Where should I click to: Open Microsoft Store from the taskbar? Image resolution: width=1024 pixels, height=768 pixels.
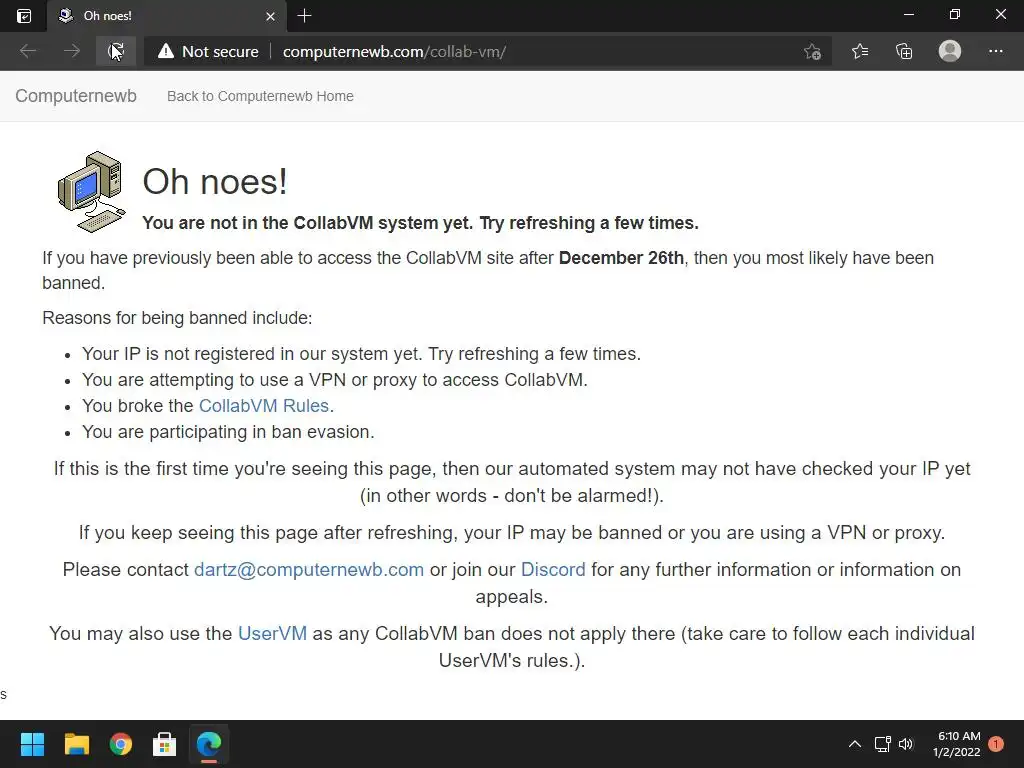click(165, 744)
